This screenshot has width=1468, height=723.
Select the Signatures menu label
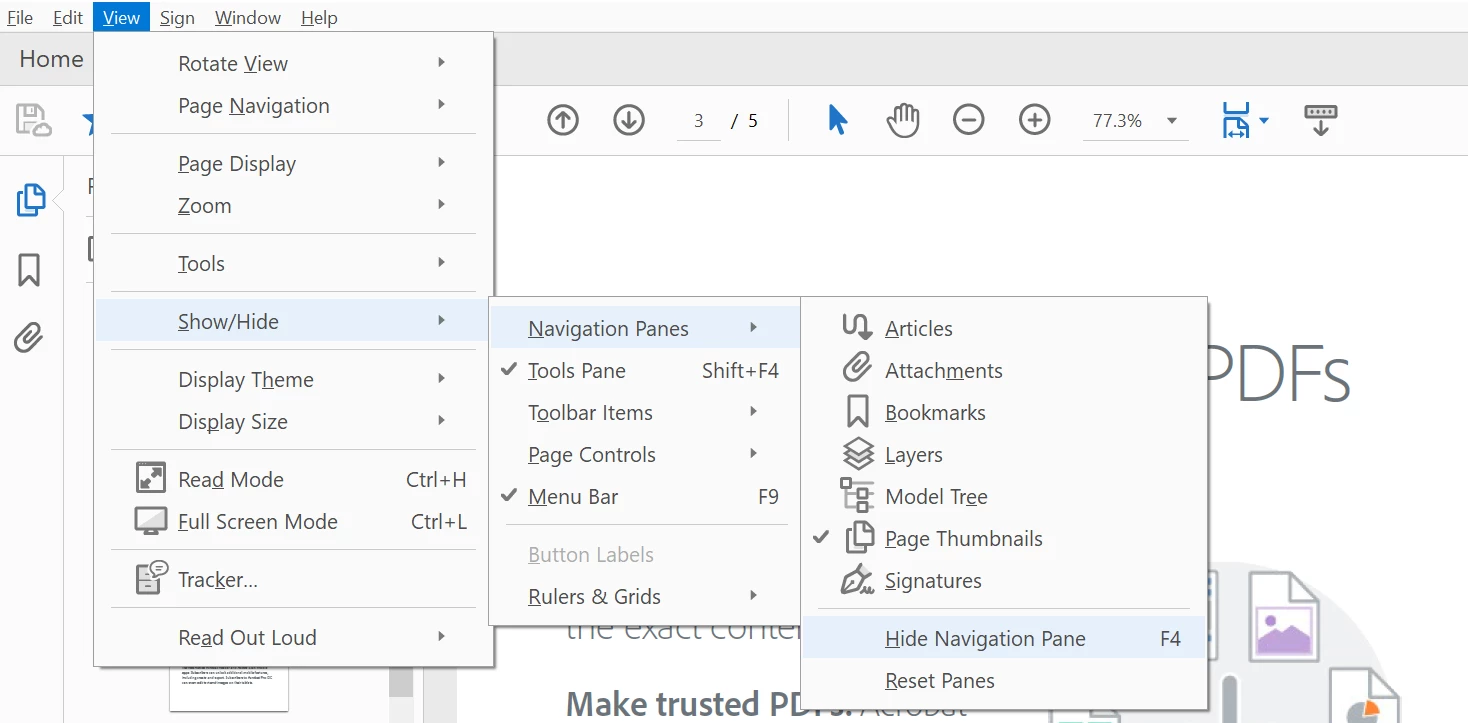933,581
